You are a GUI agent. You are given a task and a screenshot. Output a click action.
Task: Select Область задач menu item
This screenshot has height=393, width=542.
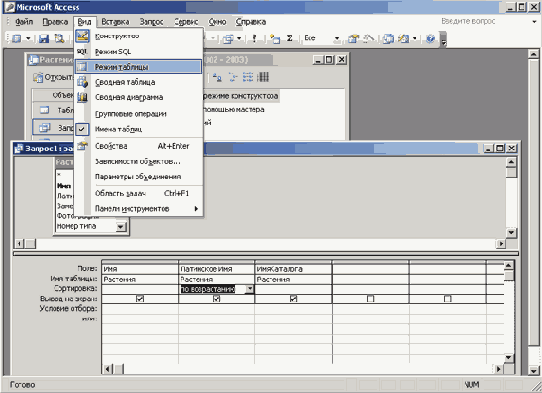point(139,194)
